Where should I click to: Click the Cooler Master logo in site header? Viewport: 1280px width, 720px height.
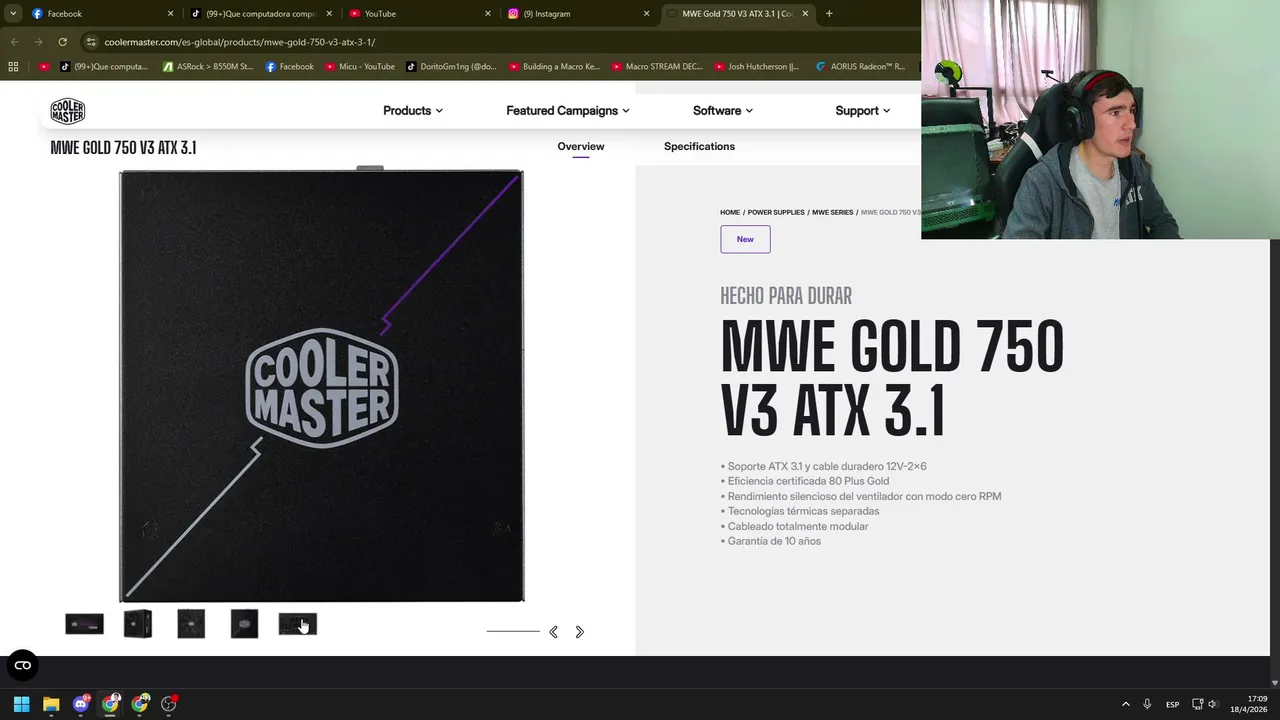click(x=68, y=111)
